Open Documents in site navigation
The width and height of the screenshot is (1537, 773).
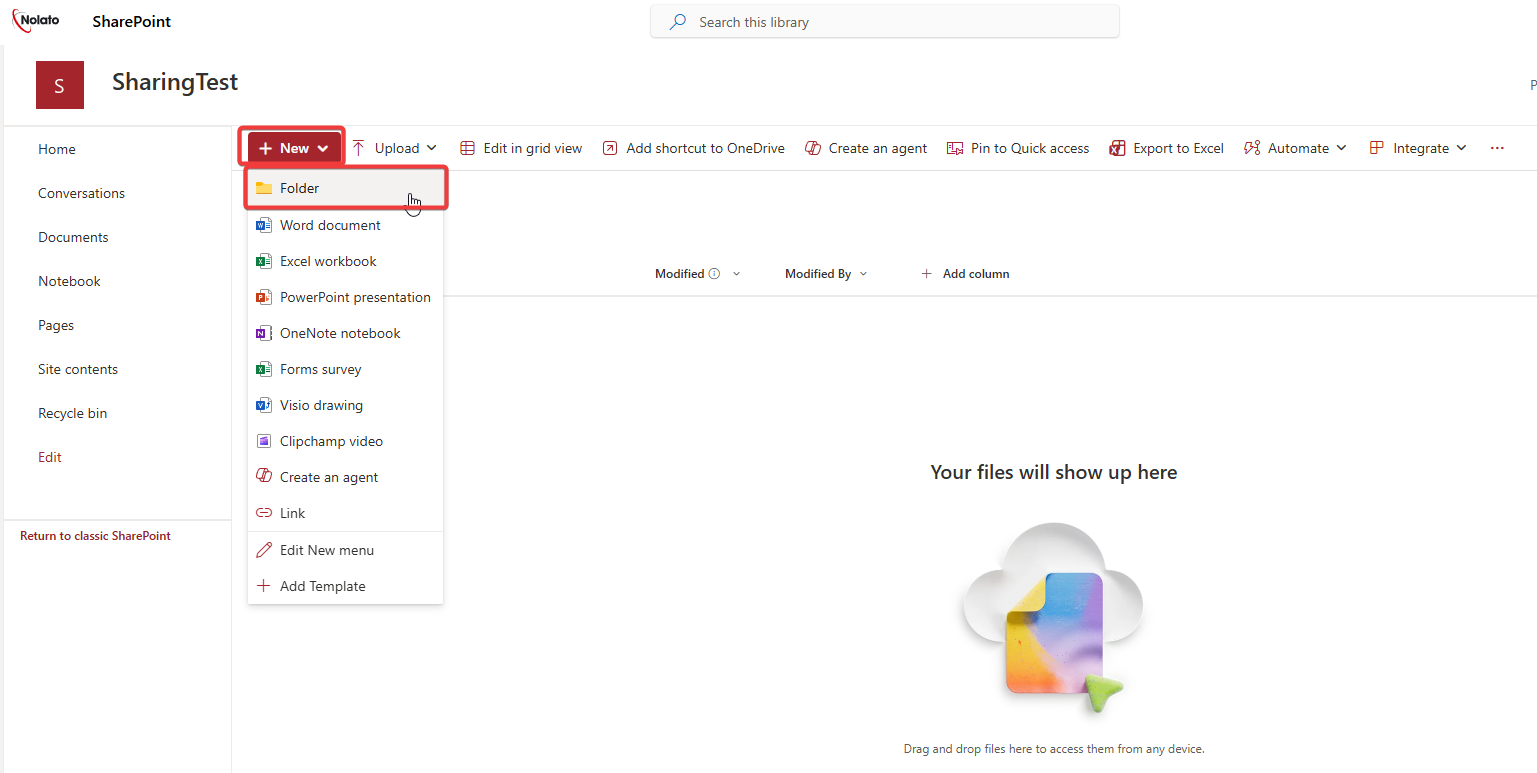[x=73, y=237]
